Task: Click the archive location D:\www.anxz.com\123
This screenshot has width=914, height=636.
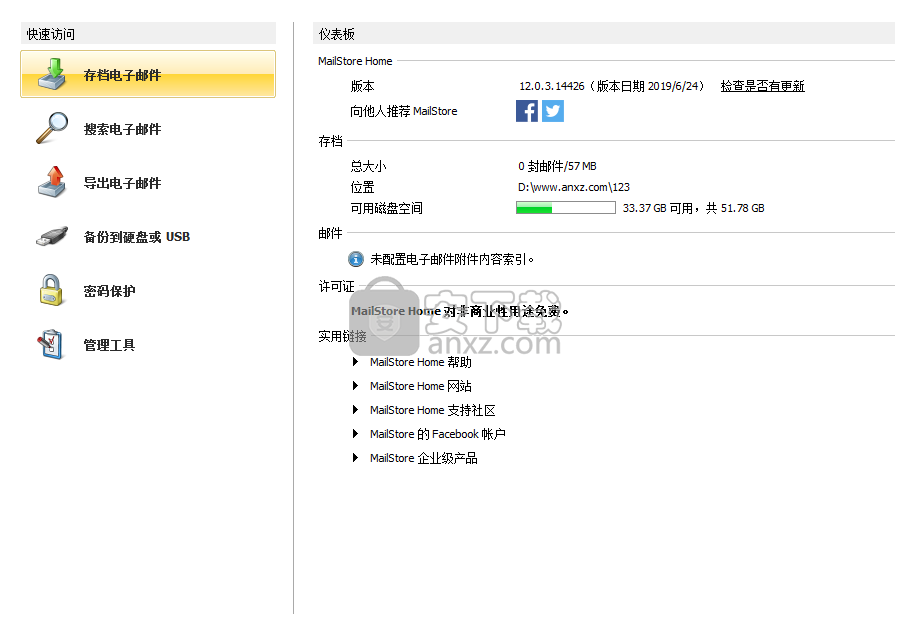Action: pyautogui.click(x=574, y=187)
